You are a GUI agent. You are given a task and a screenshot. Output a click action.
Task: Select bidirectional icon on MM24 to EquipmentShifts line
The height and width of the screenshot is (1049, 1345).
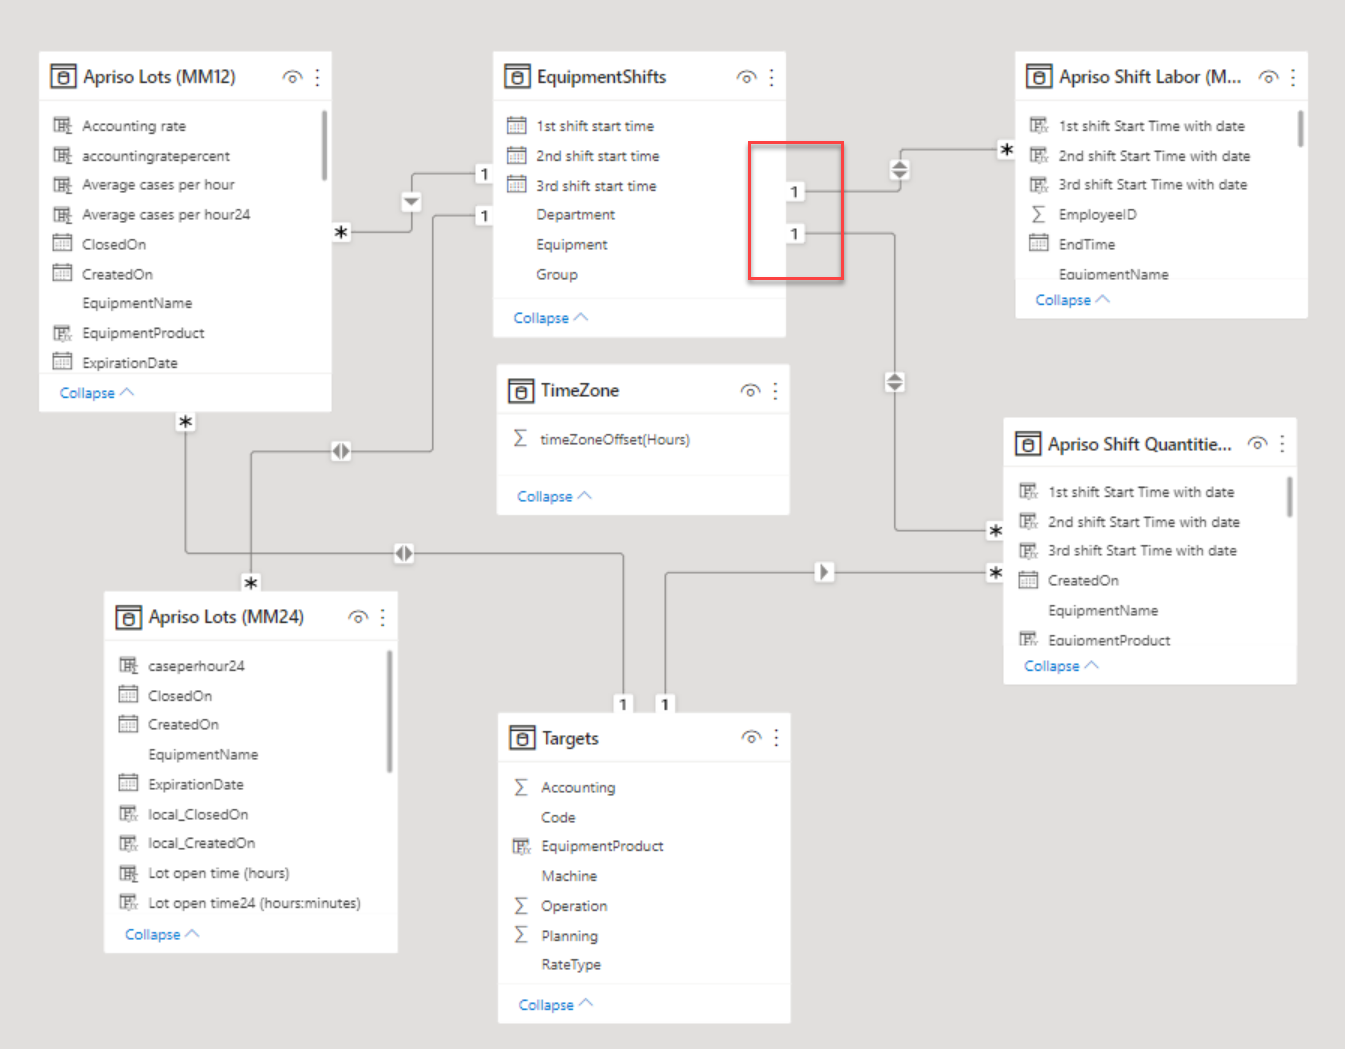click(x=341, y=451)
